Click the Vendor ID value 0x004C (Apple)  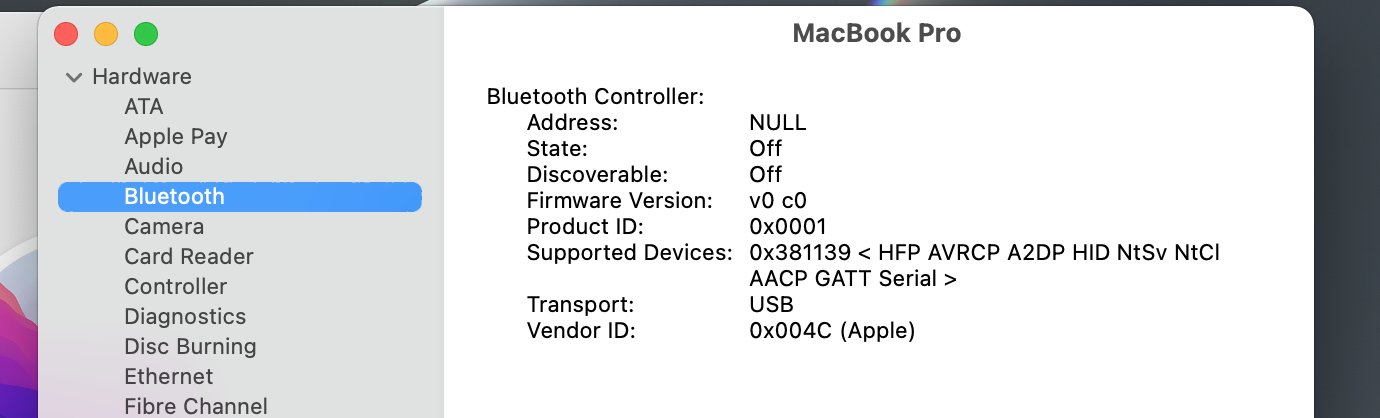click(832, 330)
